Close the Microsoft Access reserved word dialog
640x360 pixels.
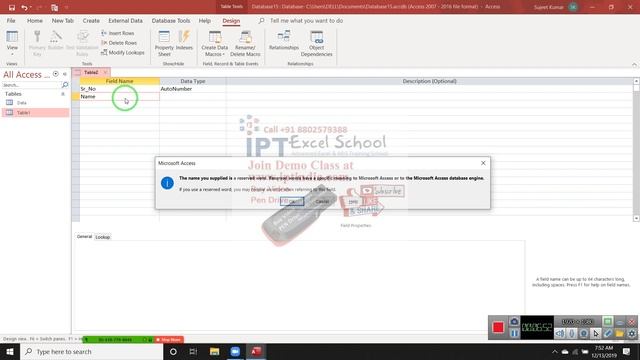point(483,163)
